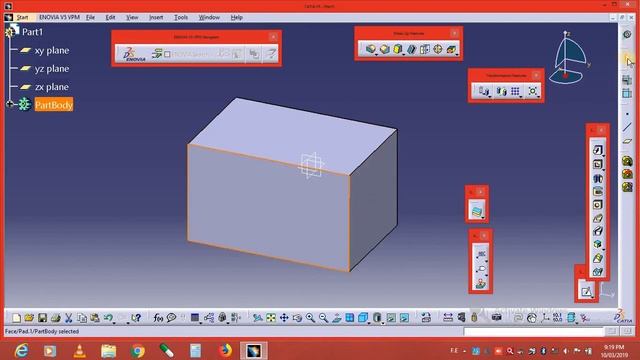Toggle Swap Visible Space
This screenshot has width=640, height=360.
coord(404,318)
